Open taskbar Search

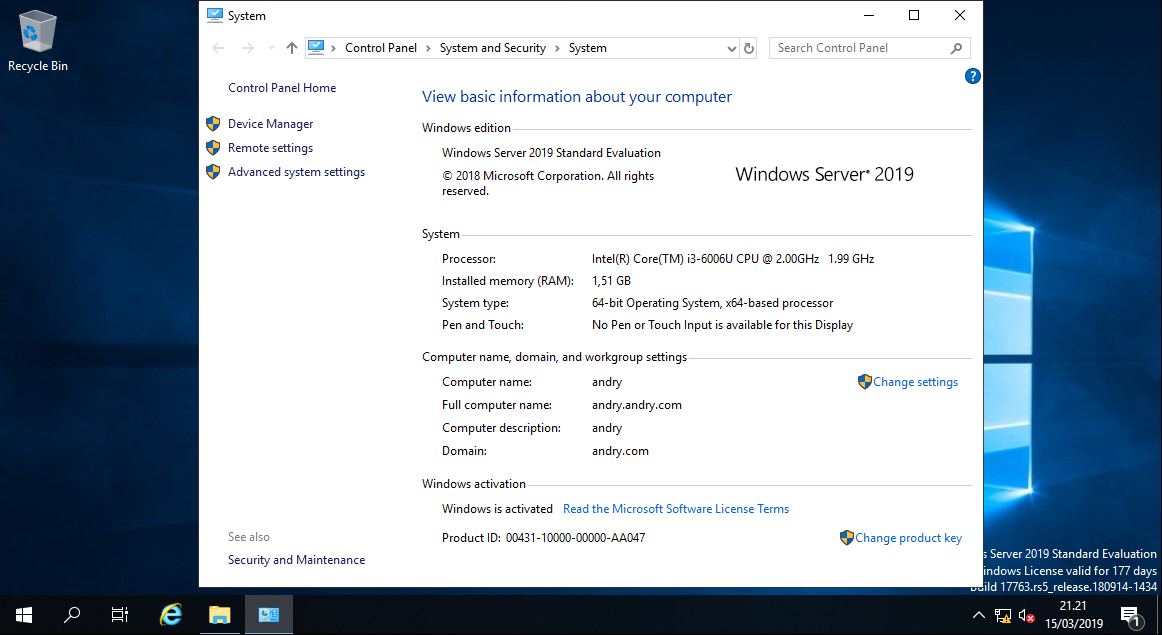(x=72, y=614)
